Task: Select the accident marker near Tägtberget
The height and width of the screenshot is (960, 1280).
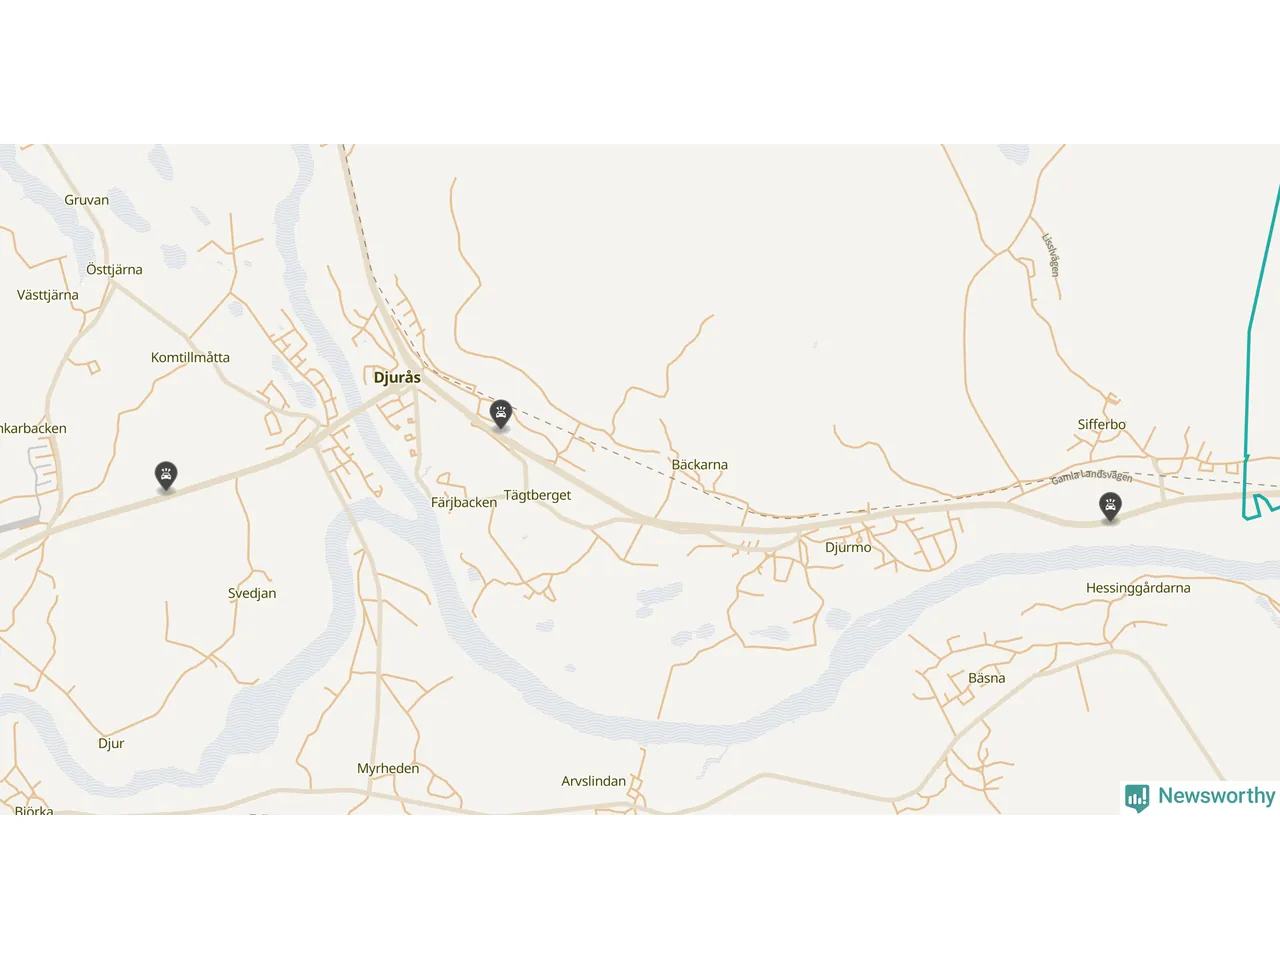Action: (x=501, y=414)
